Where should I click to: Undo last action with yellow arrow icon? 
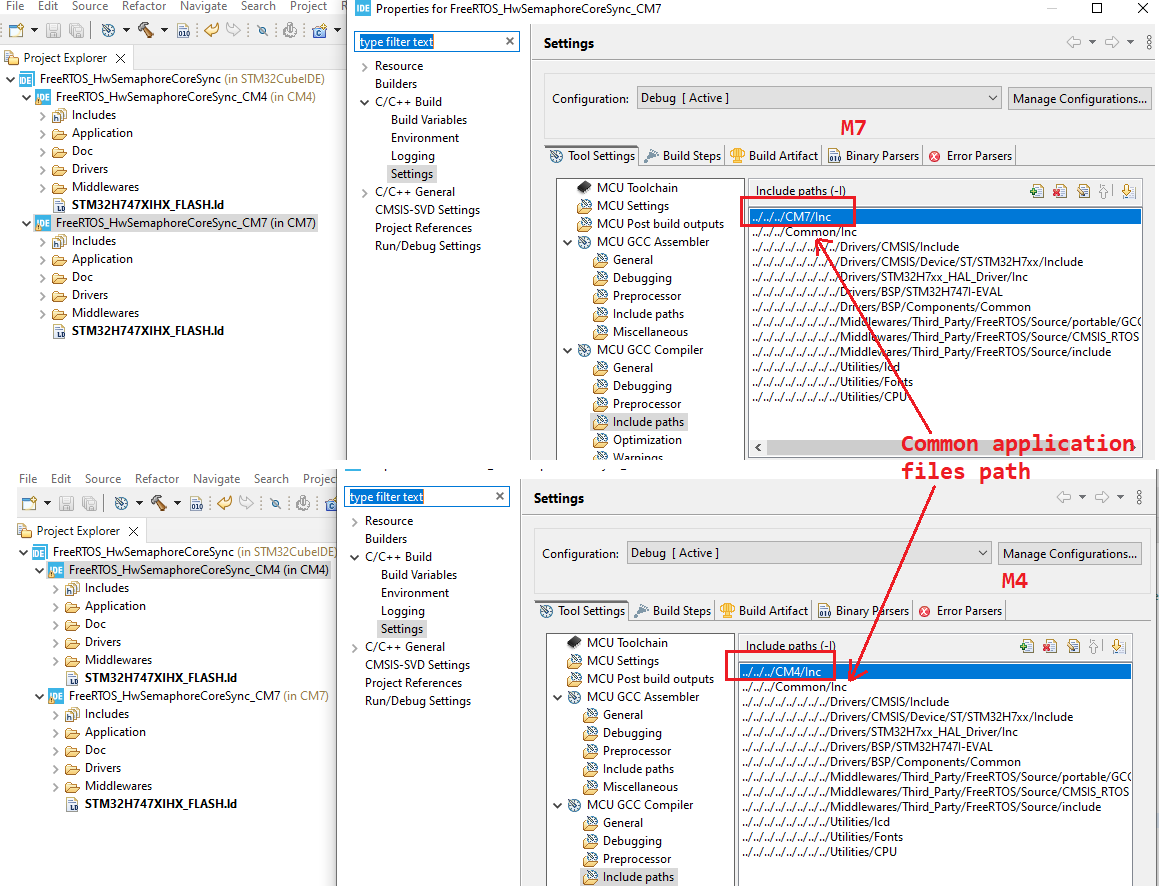[x=211, y=30]
